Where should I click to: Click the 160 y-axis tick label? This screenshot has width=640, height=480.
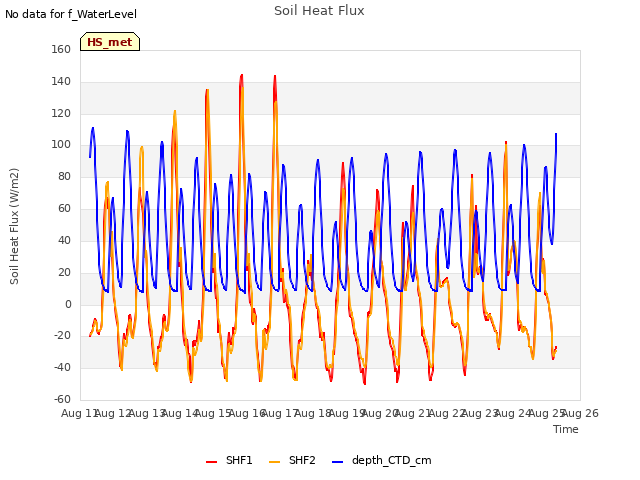click(61, 49)
